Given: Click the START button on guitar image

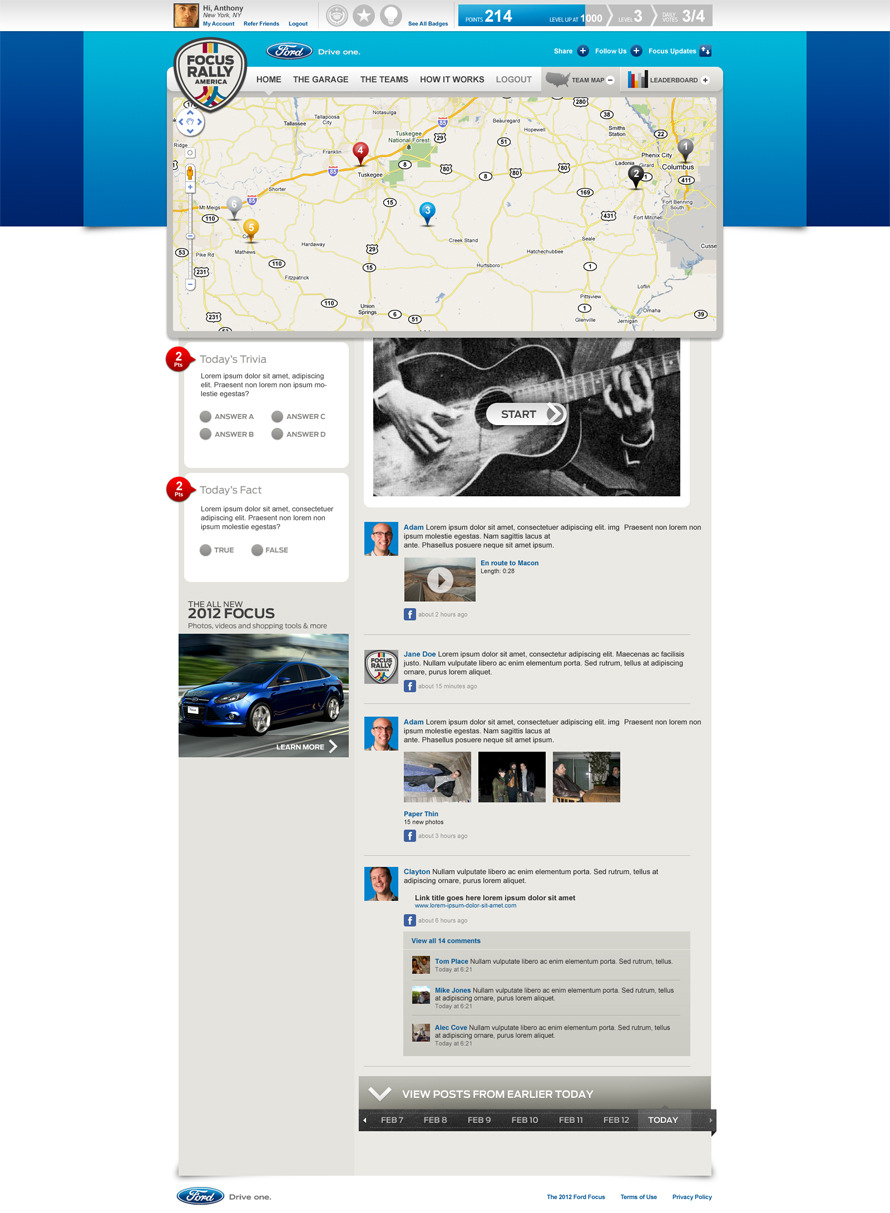Looking at the screenshot, I should pyautogui.click(x=527, y=414).
